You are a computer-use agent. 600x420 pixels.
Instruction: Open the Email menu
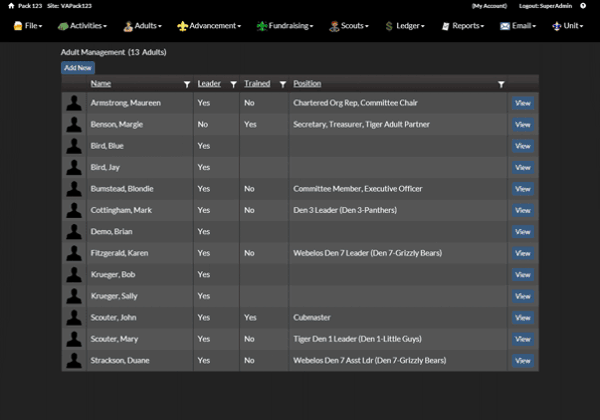tap(518, 26)
